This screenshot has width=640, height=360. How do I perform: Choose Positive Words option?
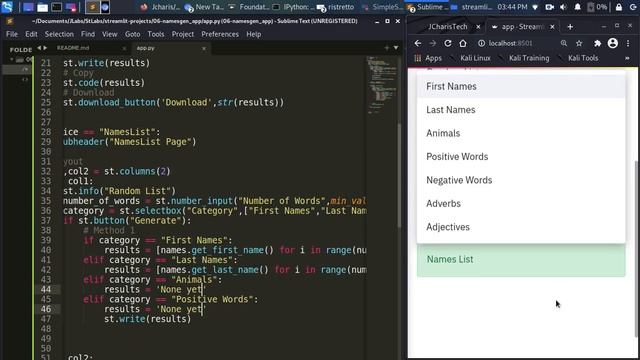coord(521,157)
